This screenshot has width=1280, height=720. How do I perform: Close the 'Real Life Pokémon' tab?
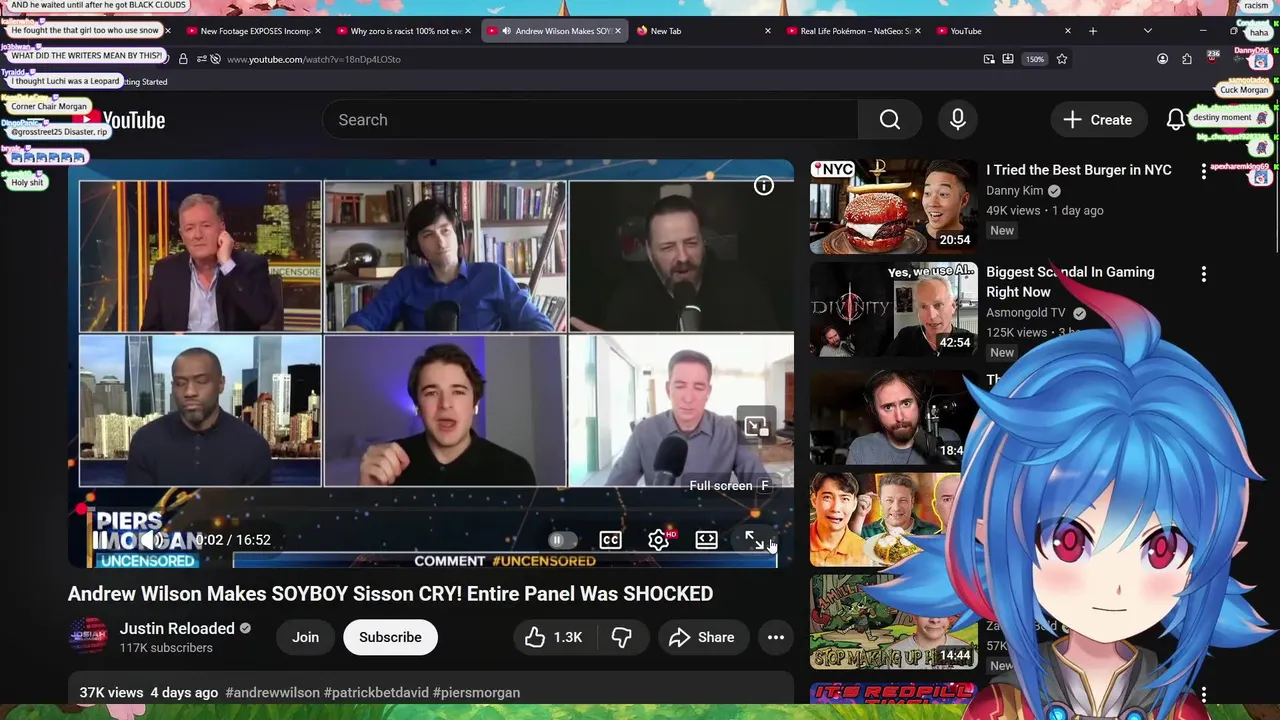pyautogui.click(x=918, y=31)
